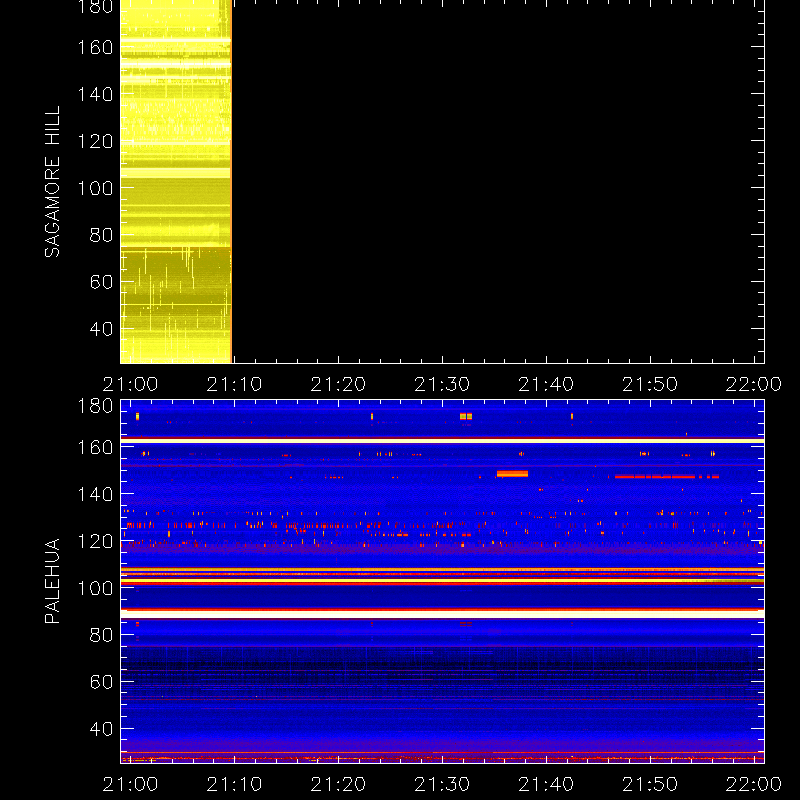
Task: Click the 21:00 time label under Palehua plot
Action: coord(130,784)
